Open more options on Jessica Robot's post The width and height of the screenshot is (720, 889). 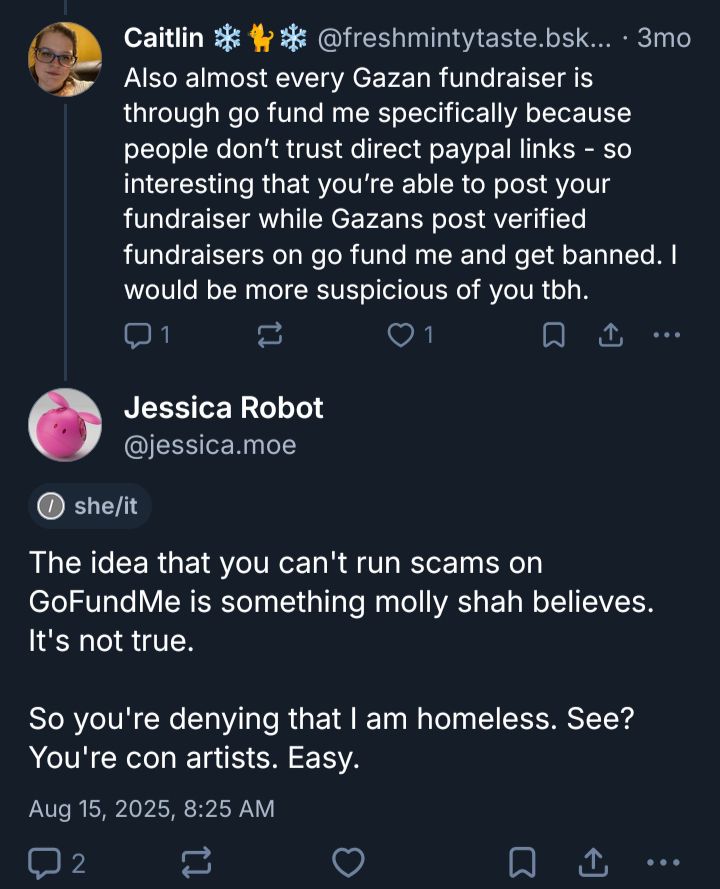pyautogui.click(x=665, y=861)
